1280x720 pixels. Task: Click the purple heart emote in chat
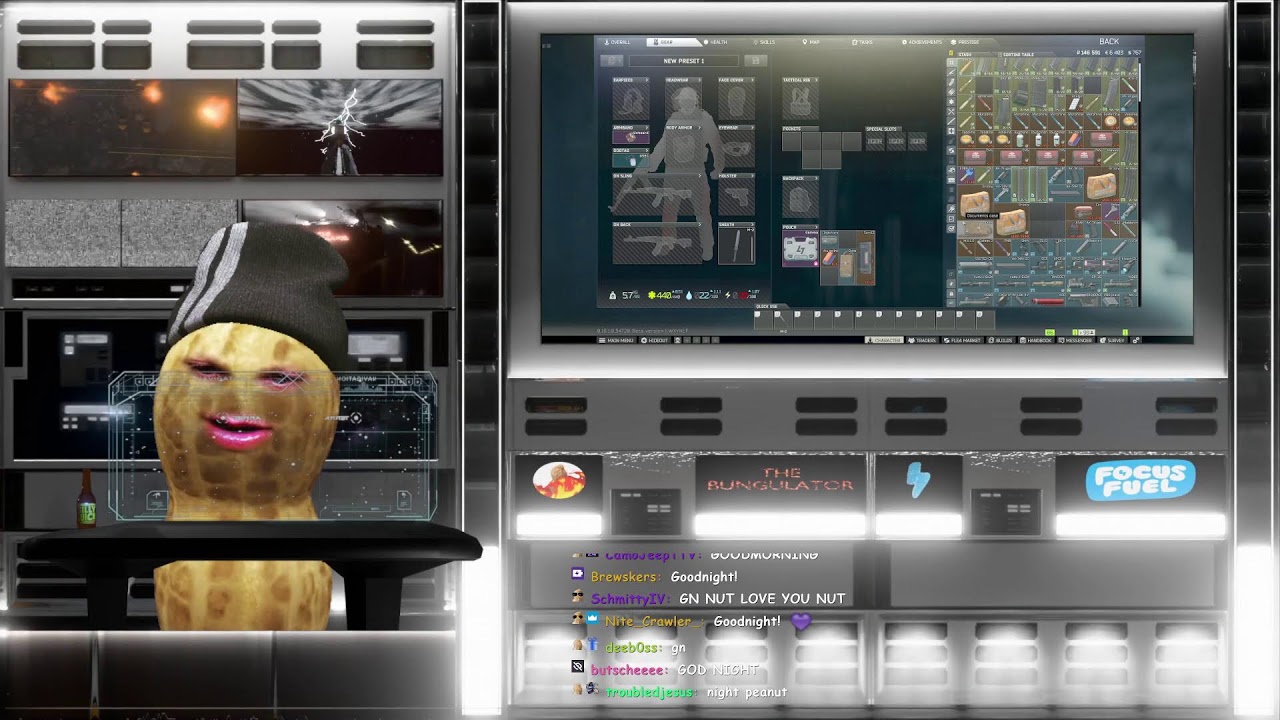click(x=800, y=621)
